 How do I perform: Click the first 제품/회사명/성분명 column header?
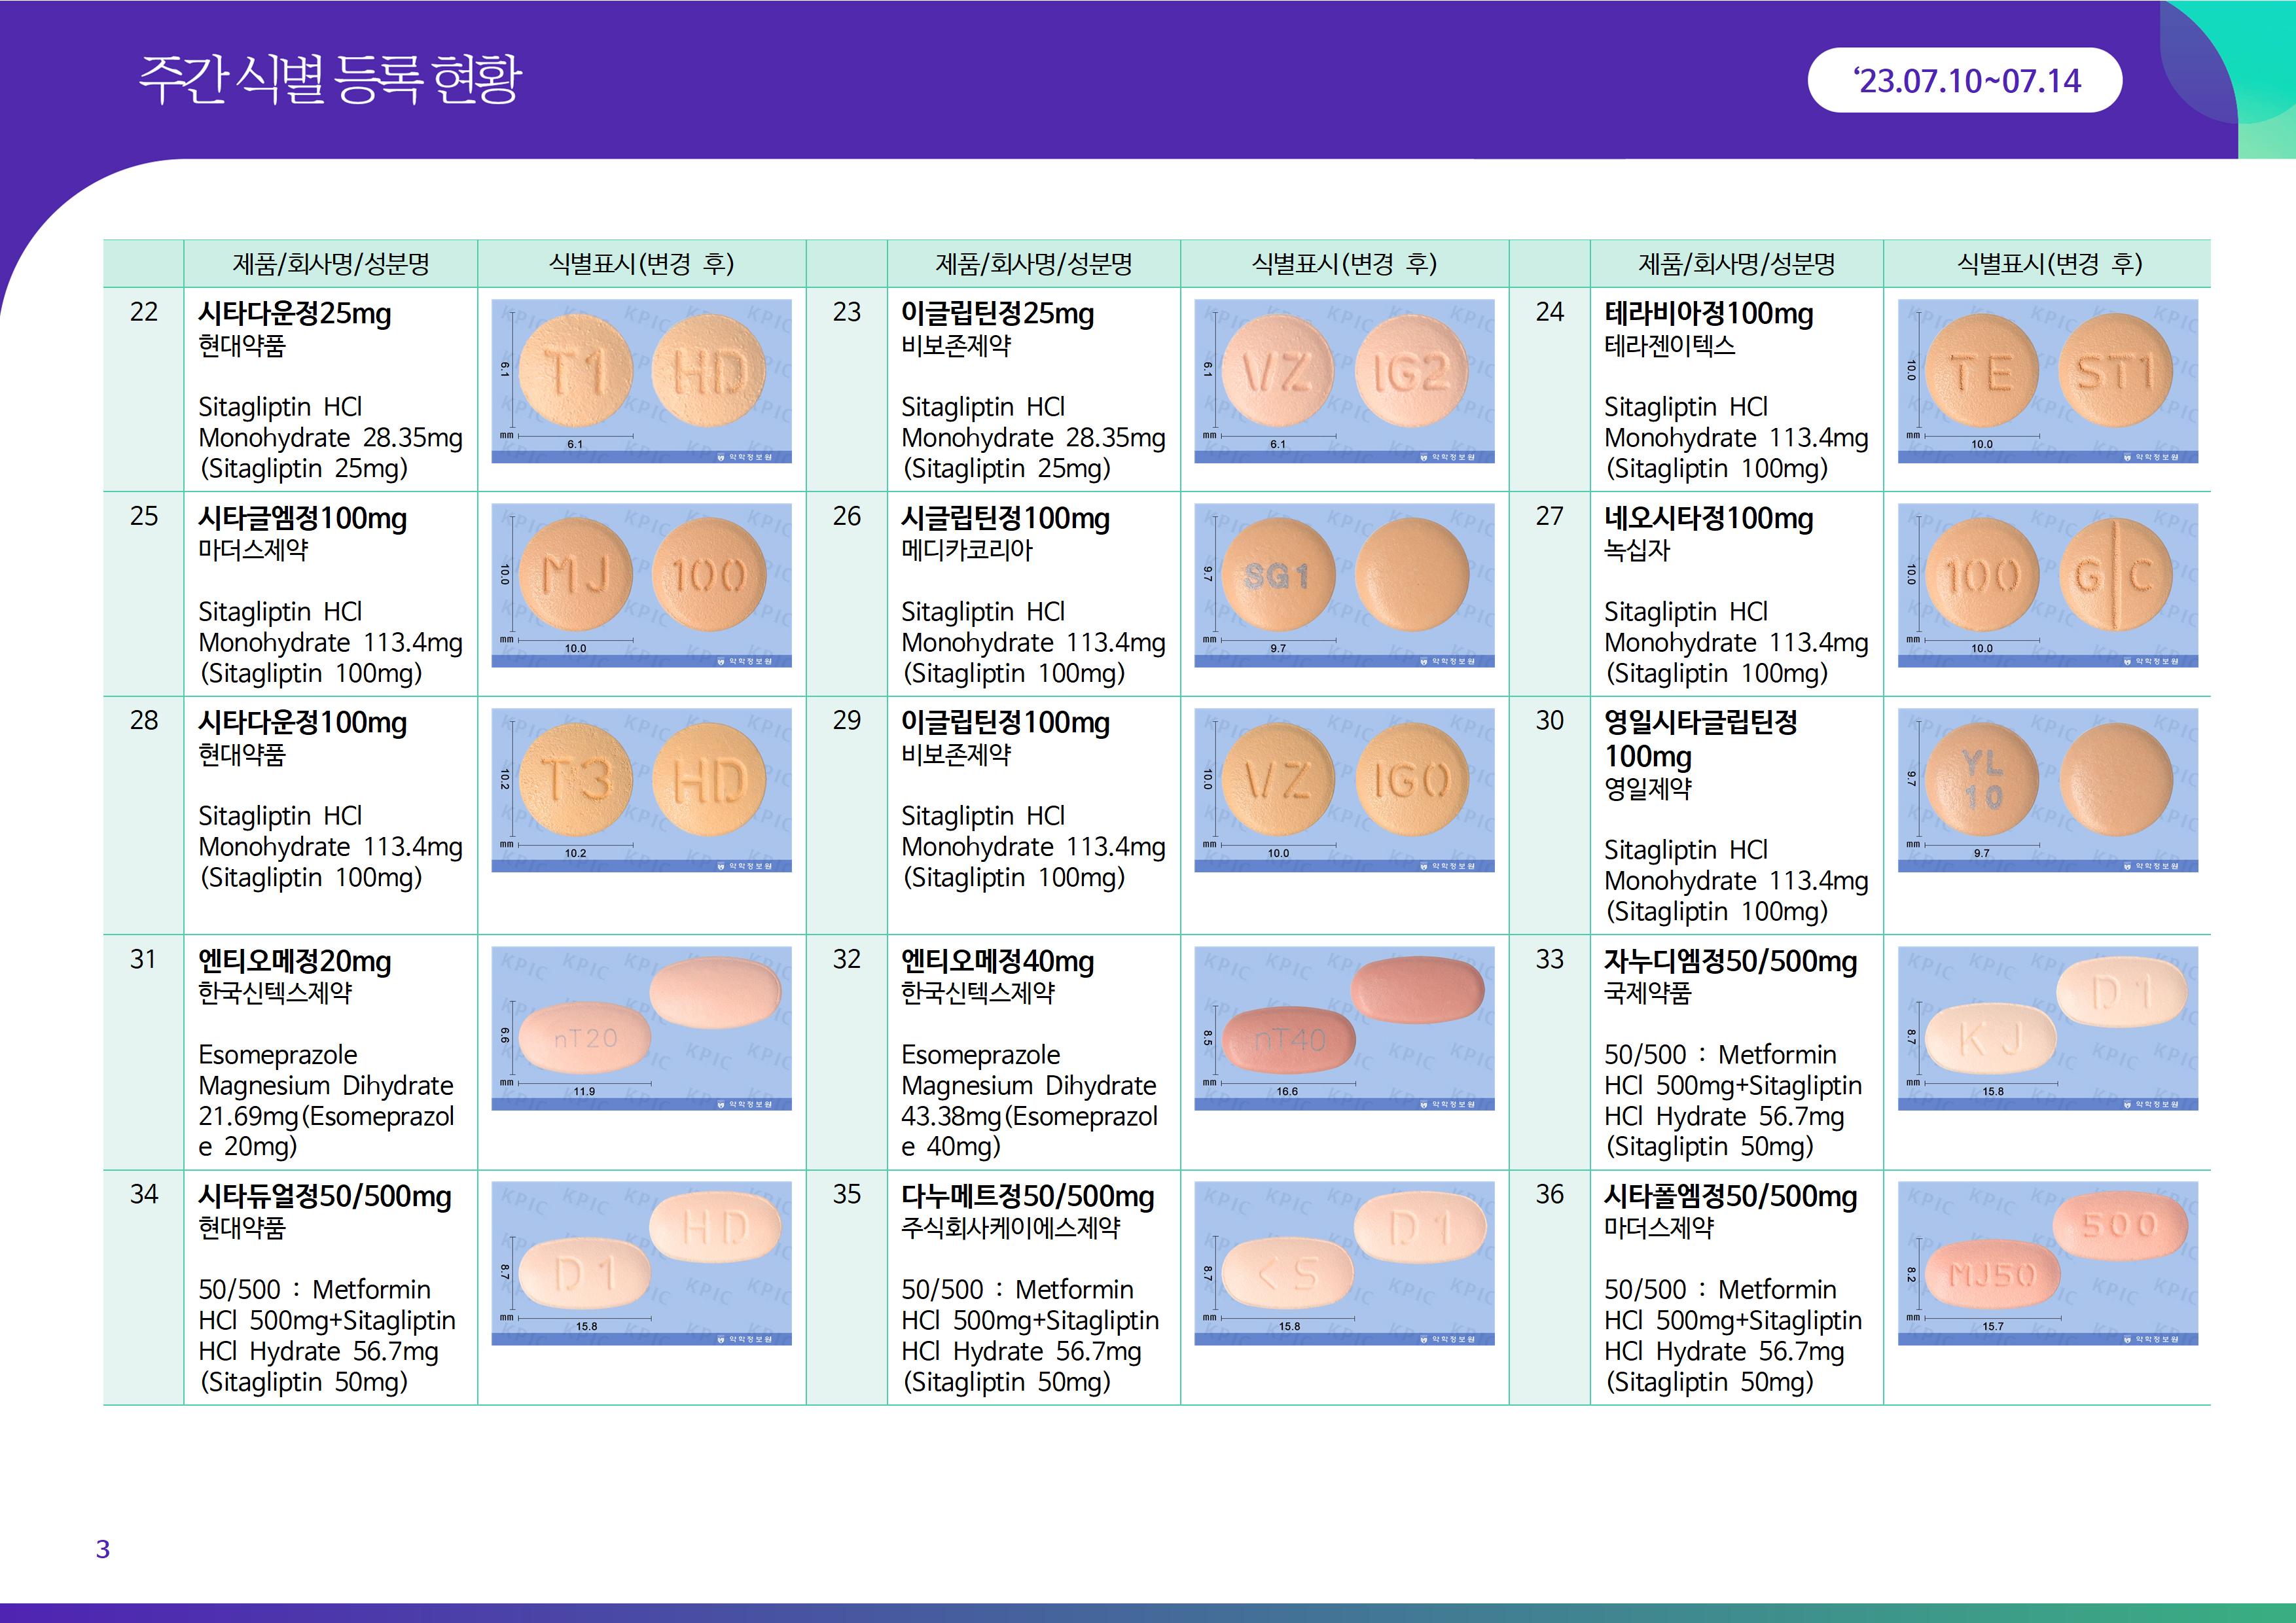pos(331,264)
